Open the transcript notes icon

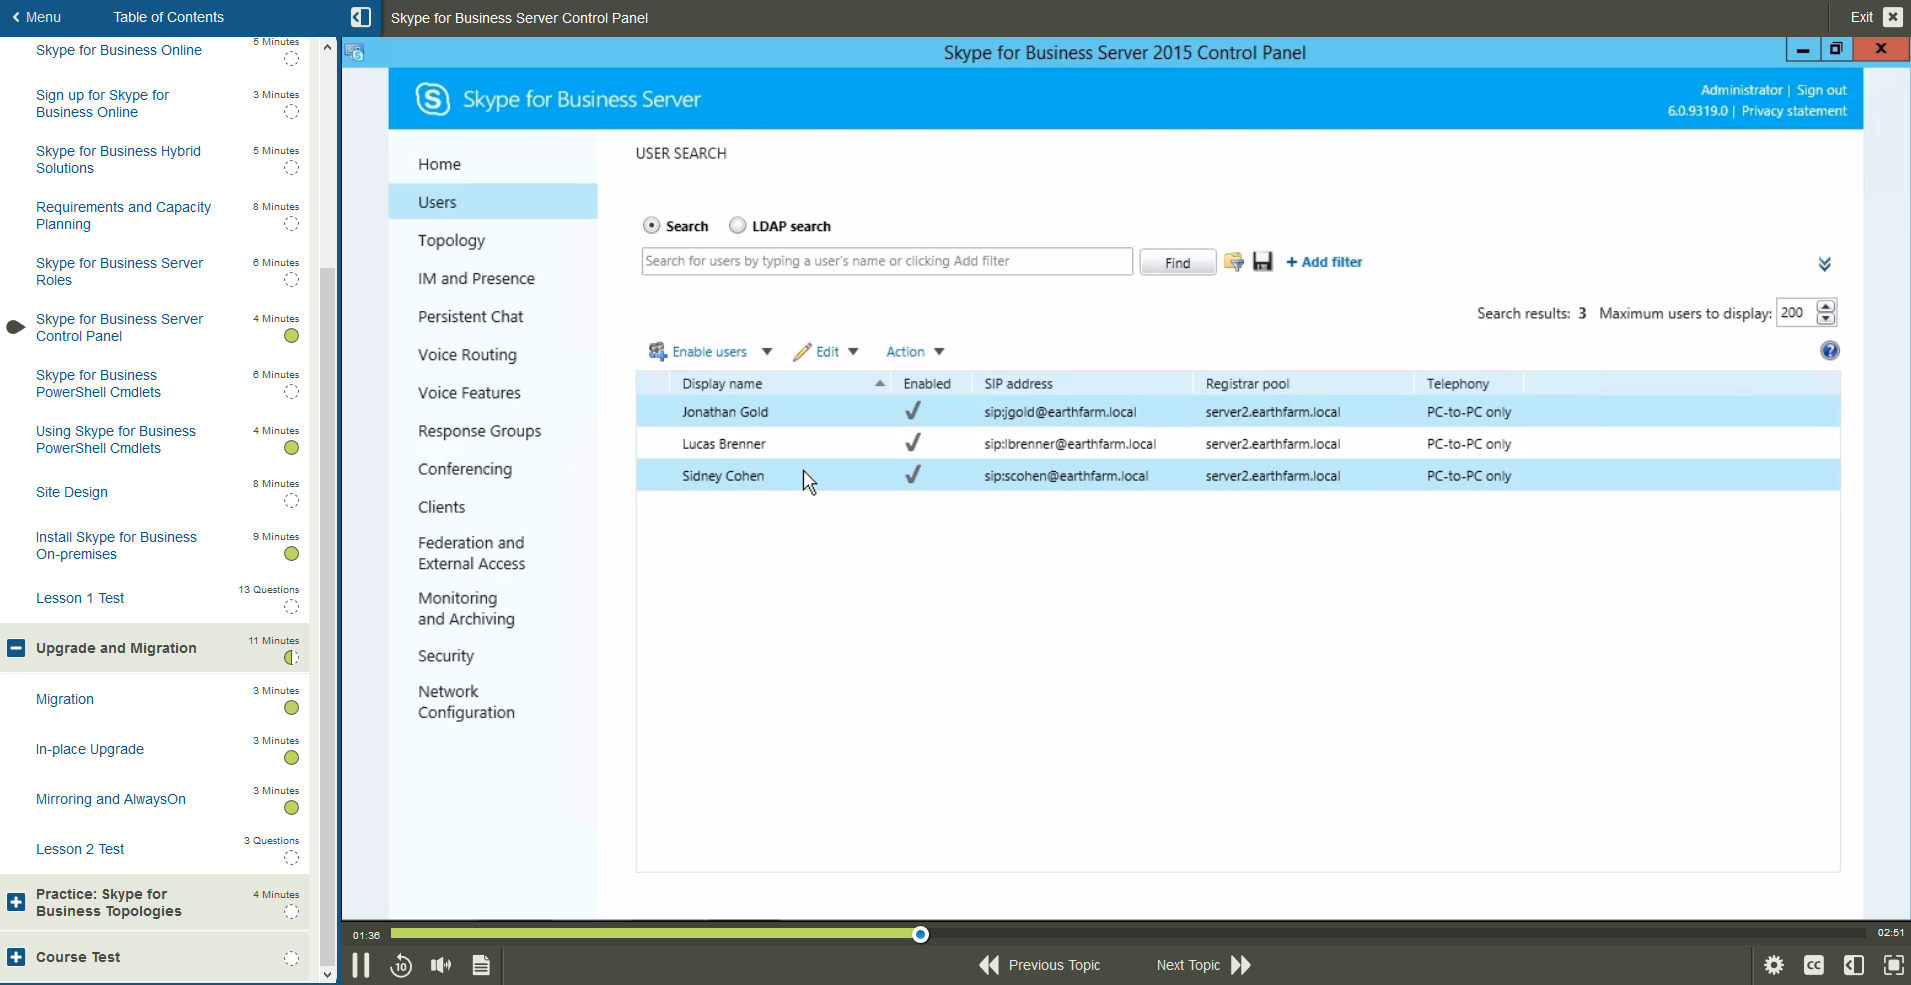tap(481, 965)
